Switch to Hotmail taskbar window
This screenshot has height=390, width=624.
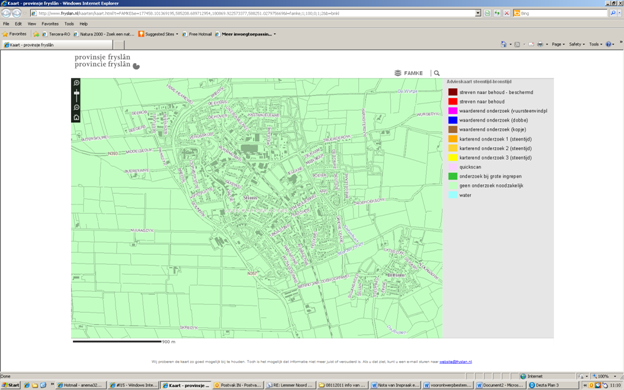81,385
